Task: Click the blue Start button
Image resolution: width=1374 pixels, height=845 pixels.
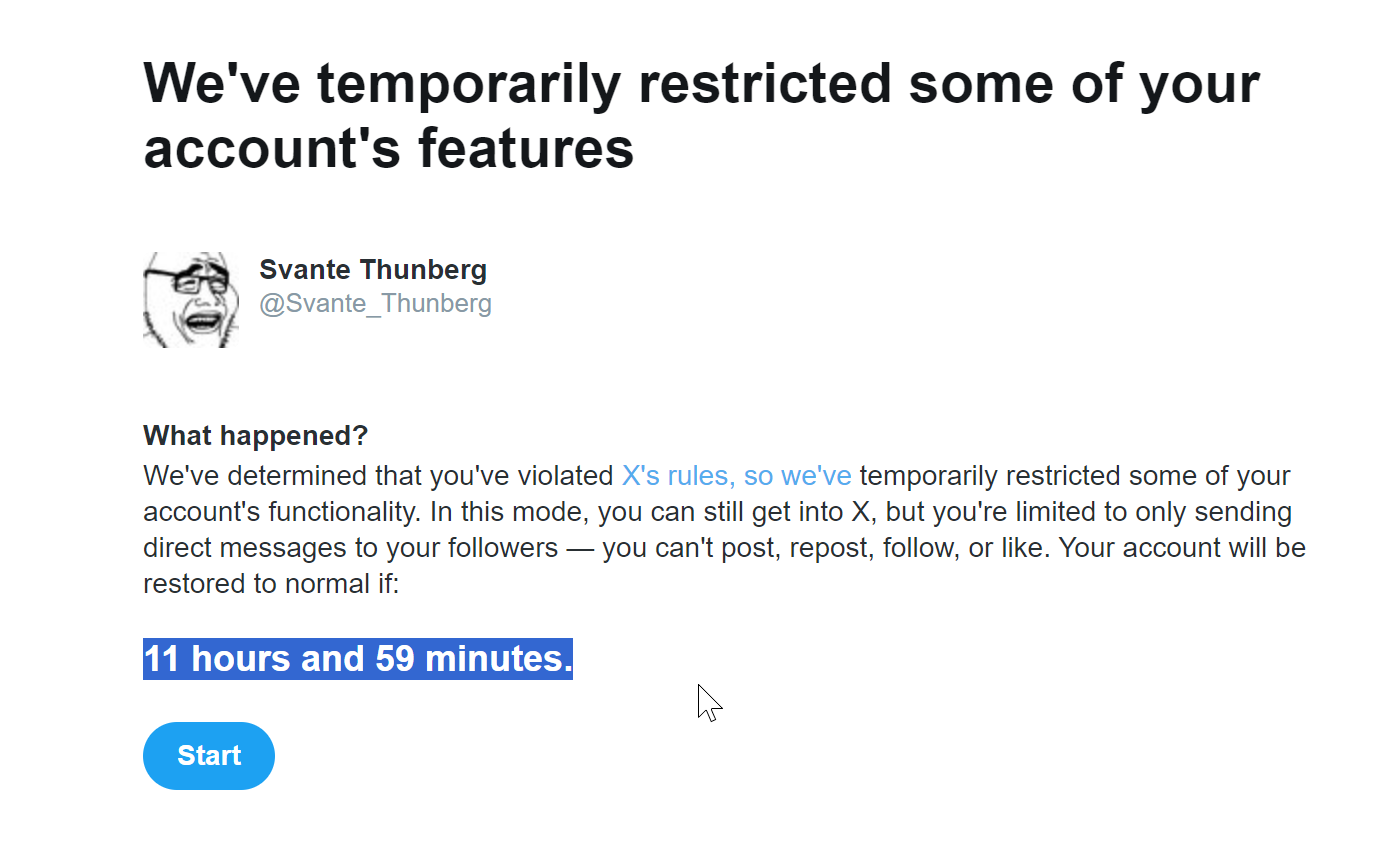Action: 208,755
